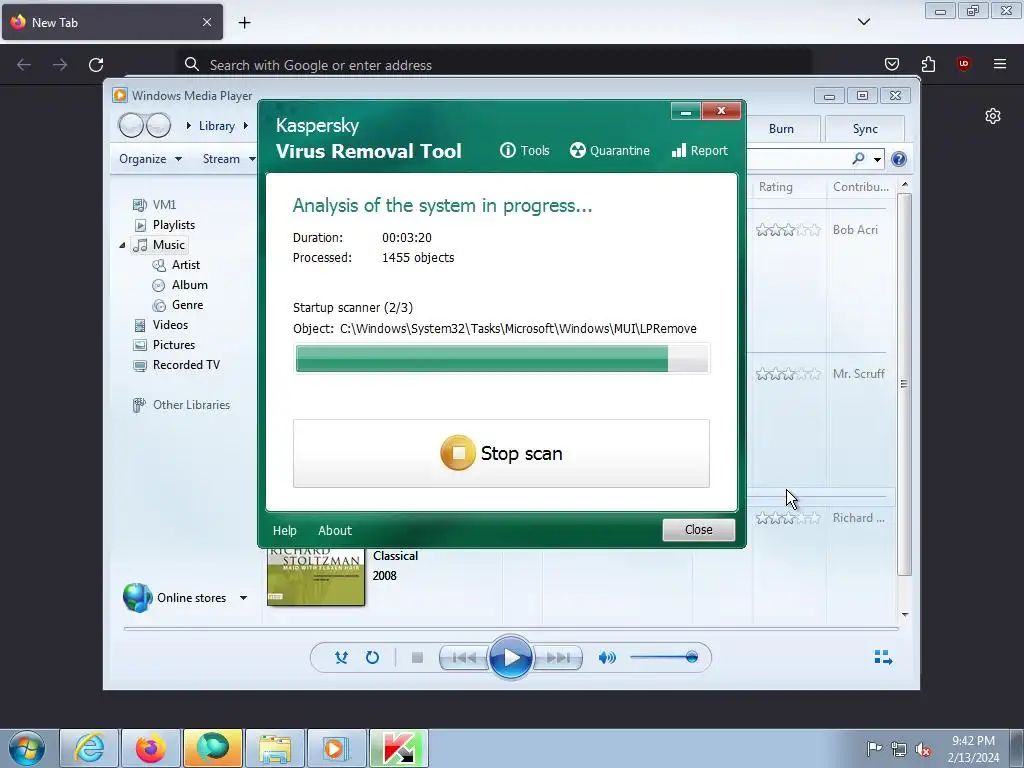This screenshot has width=1024, height=768.
Task: Open Media Player help icon
Action: click(899, 159)
